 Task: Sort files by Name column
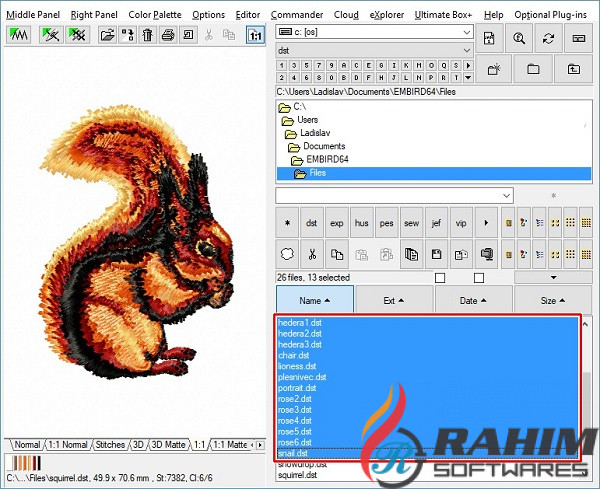315,300
